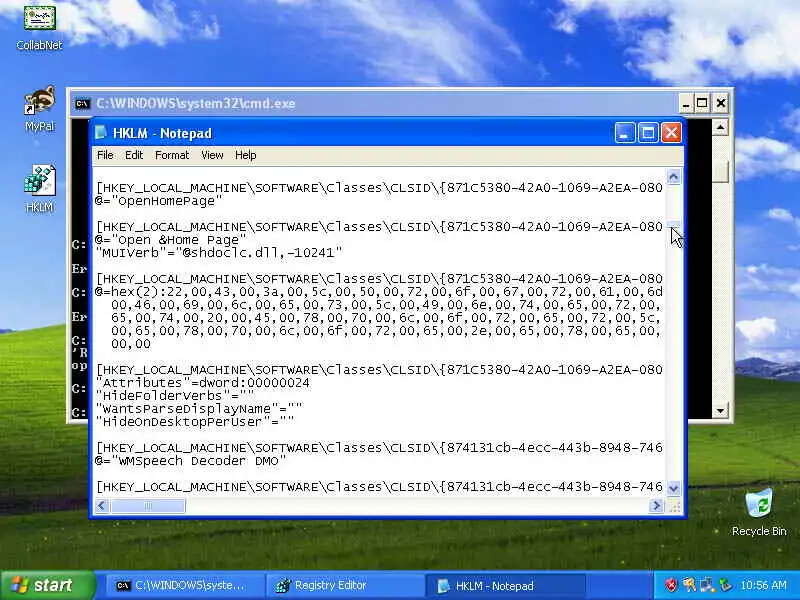Select the HKLM registry file desktop icon

pyautogui.click(x=39, y=188)
